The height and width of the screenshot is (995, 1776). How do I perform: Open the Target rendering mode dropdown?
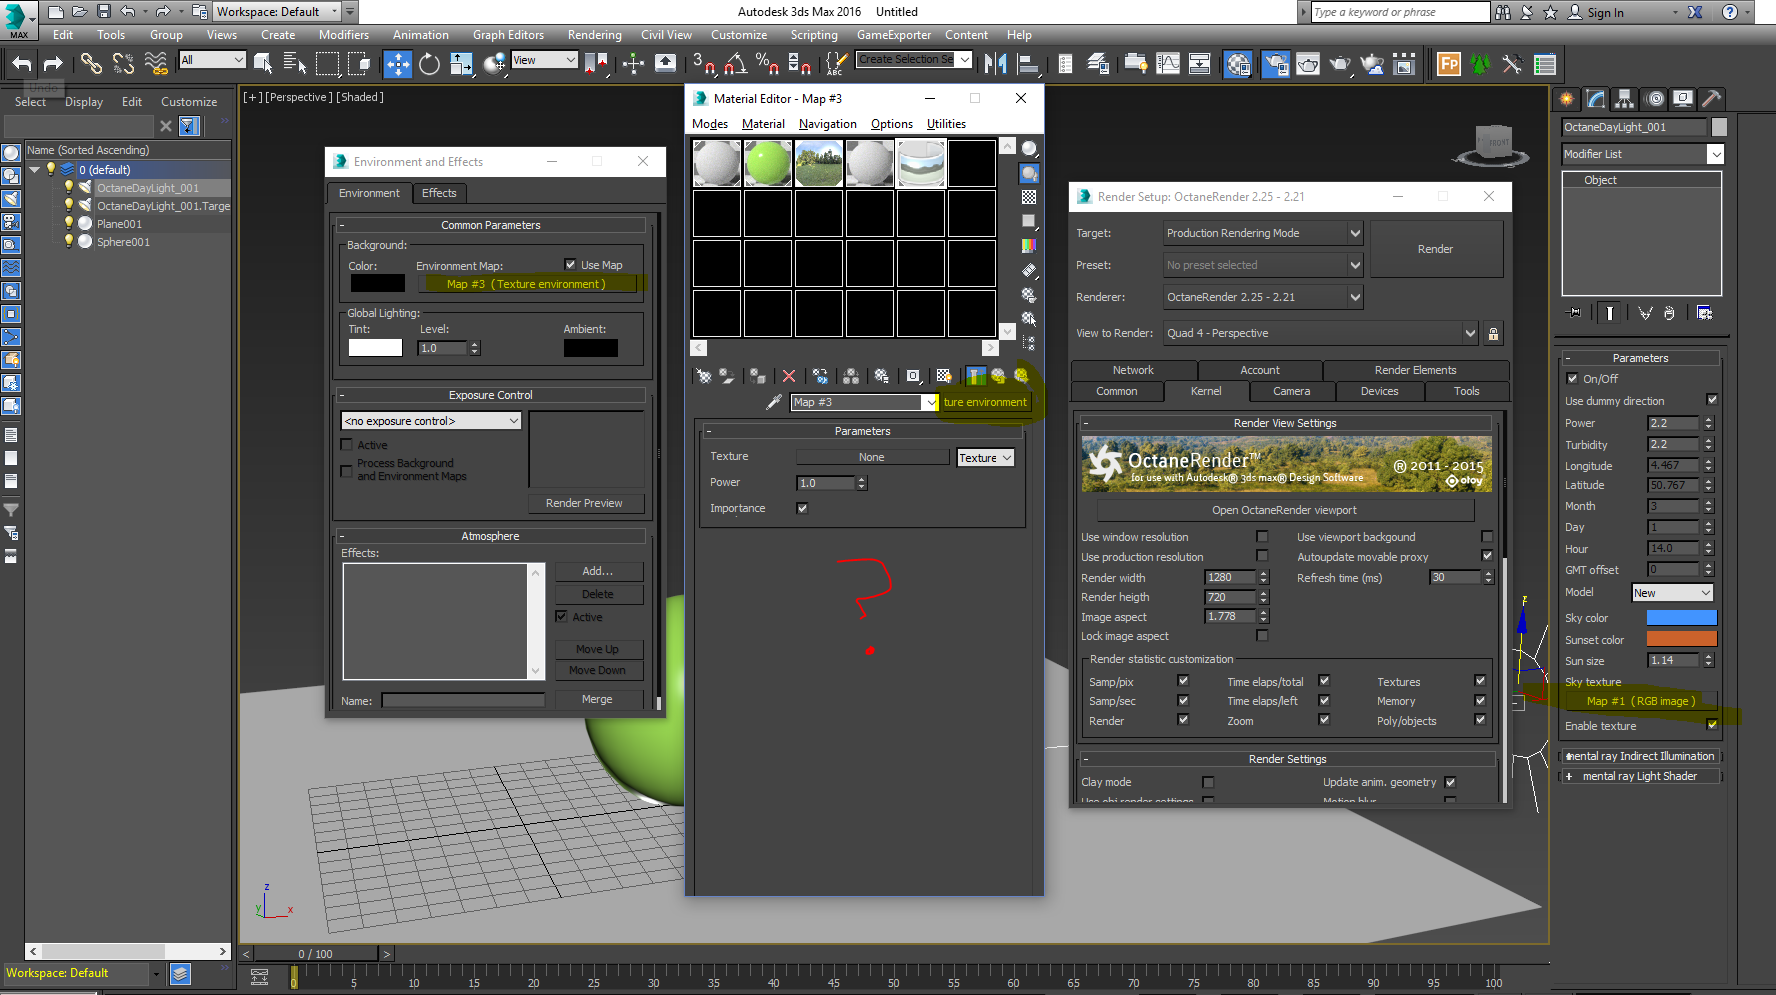(1264, 233)
